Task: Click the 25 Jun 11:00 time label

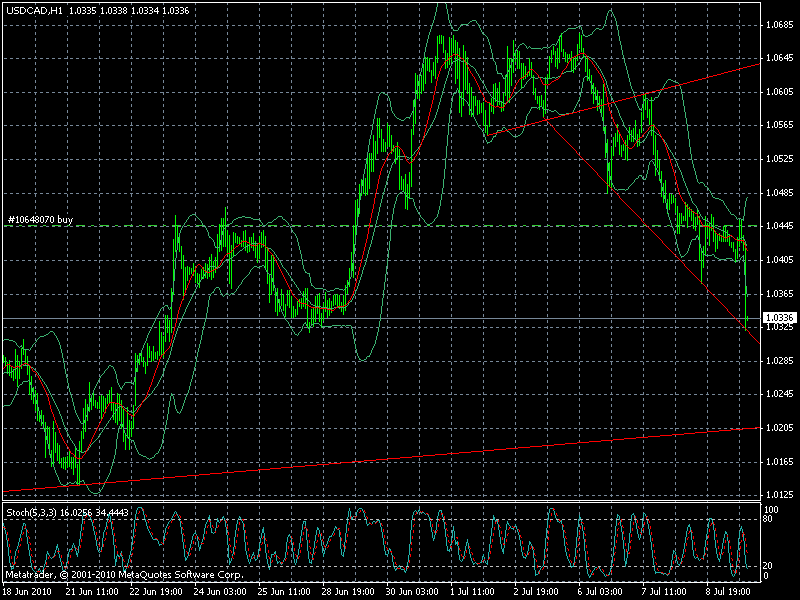Action: point(284,592)
